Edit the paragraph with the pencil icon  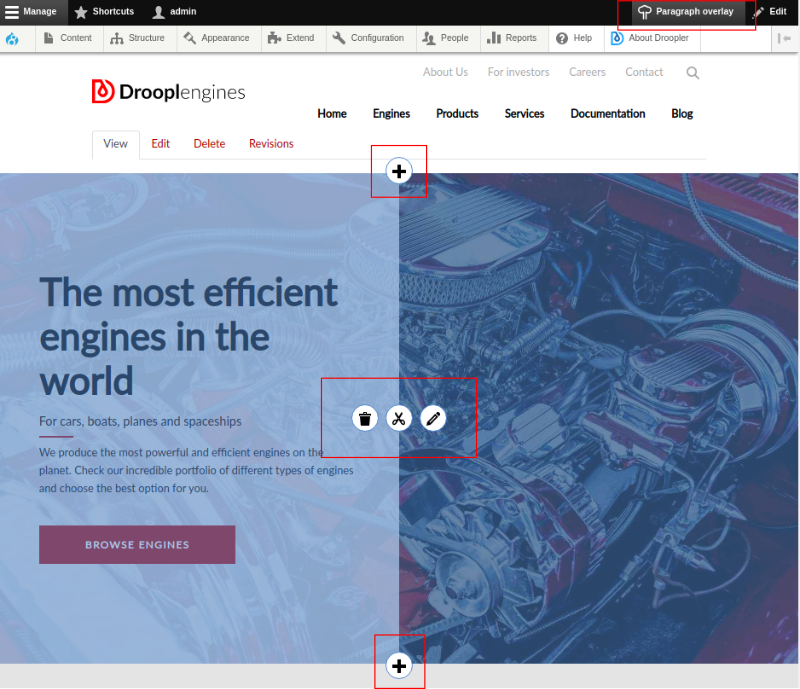click(x=432, y=418)
